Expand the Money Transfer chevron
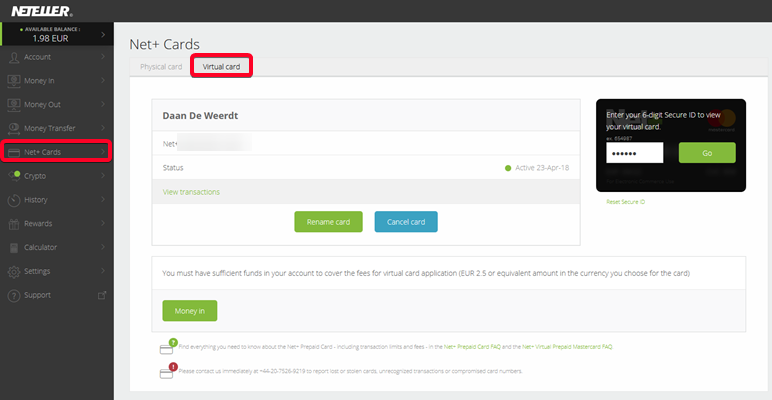The image size is (772, 400). tap(103, 128)
